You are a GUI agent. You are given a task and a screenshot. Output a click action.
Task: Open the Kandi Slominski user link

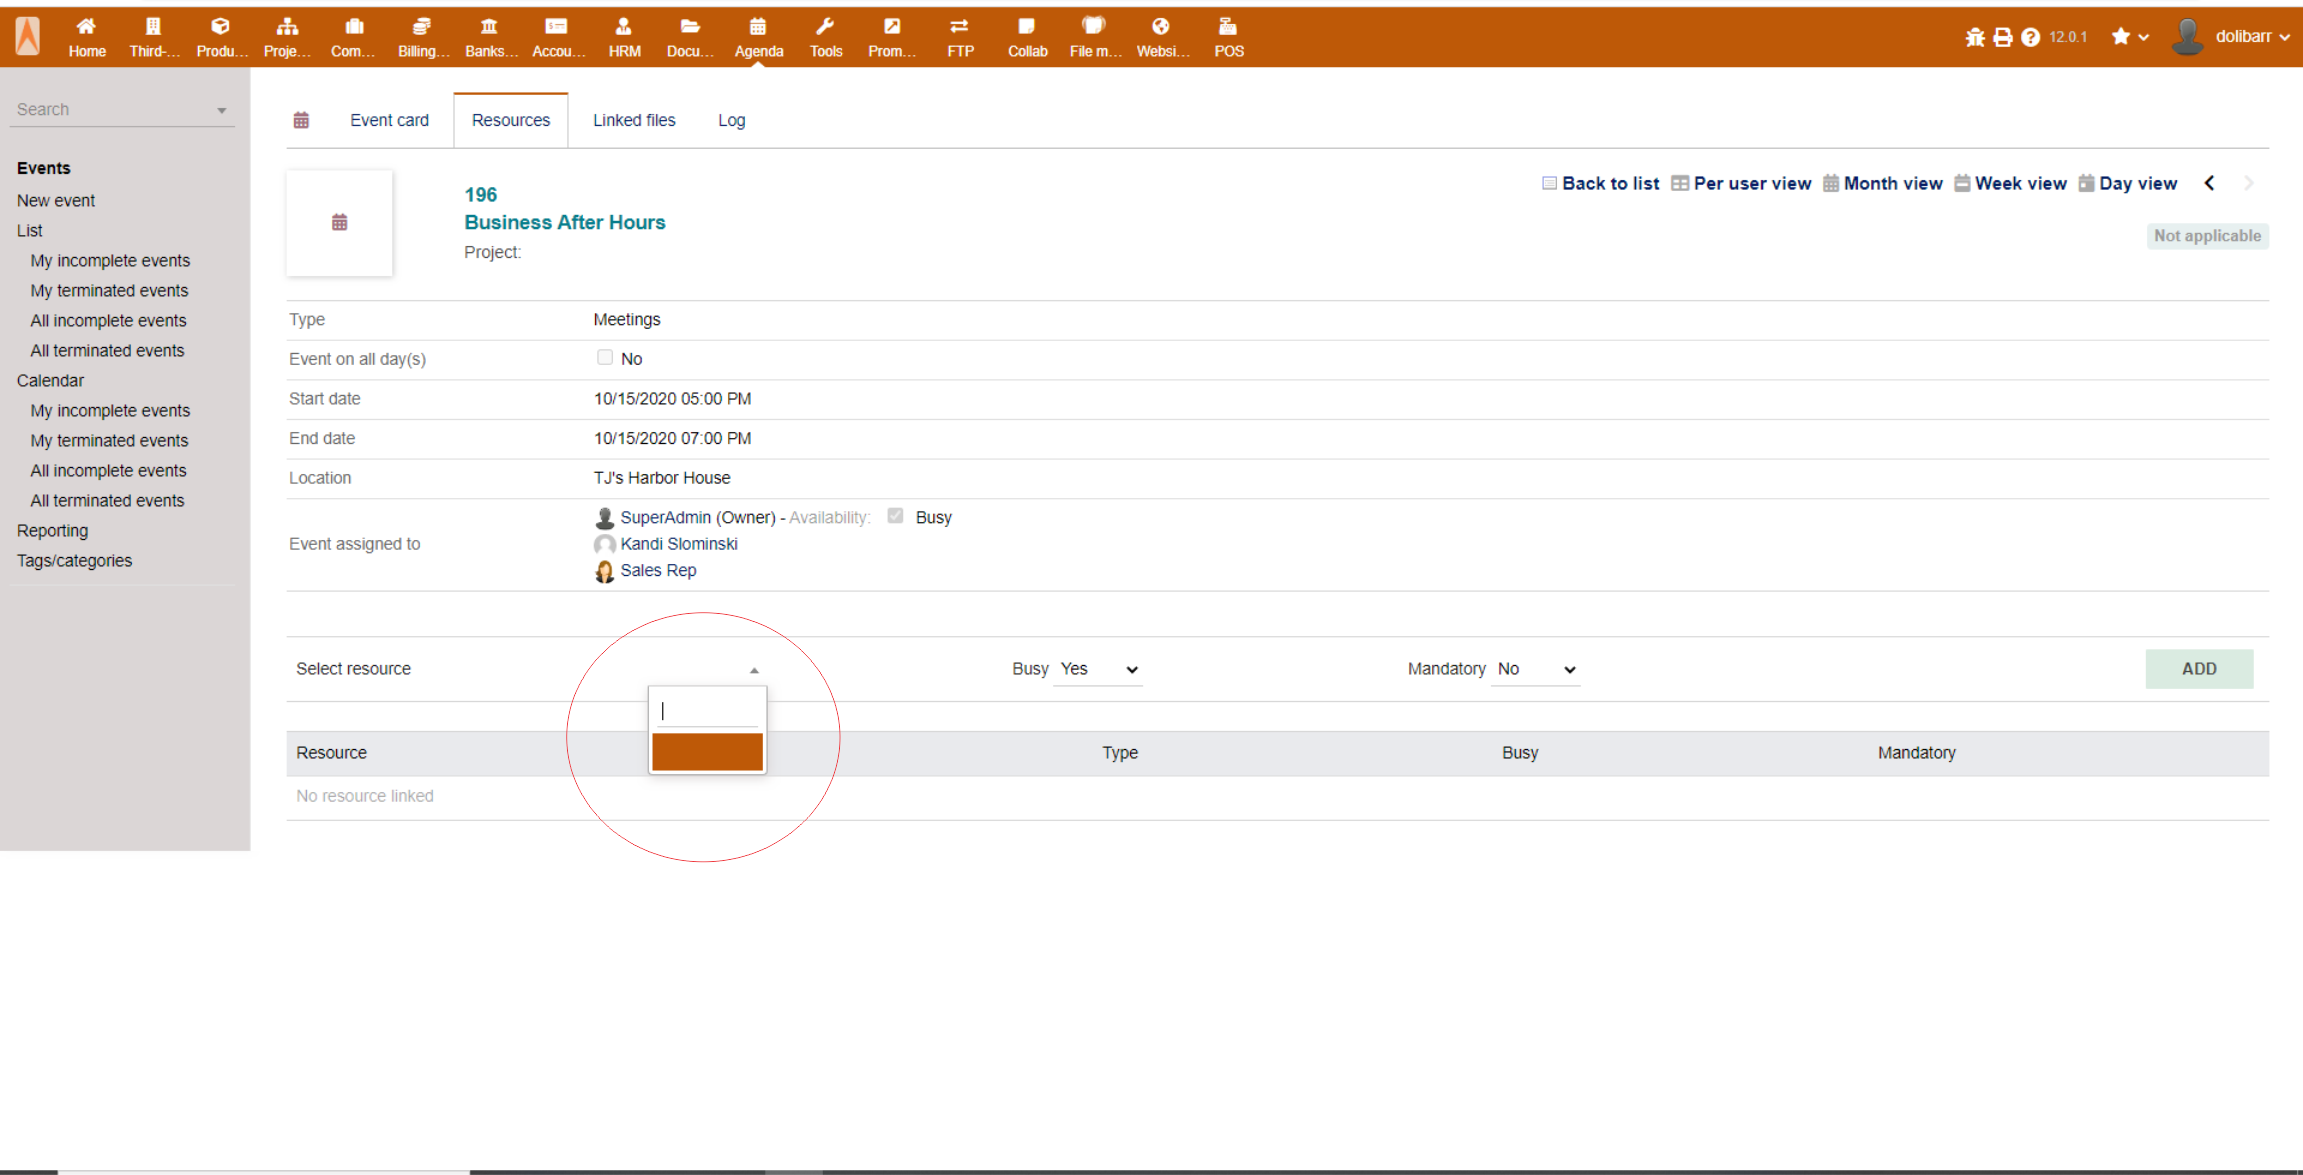pos(678,544)
